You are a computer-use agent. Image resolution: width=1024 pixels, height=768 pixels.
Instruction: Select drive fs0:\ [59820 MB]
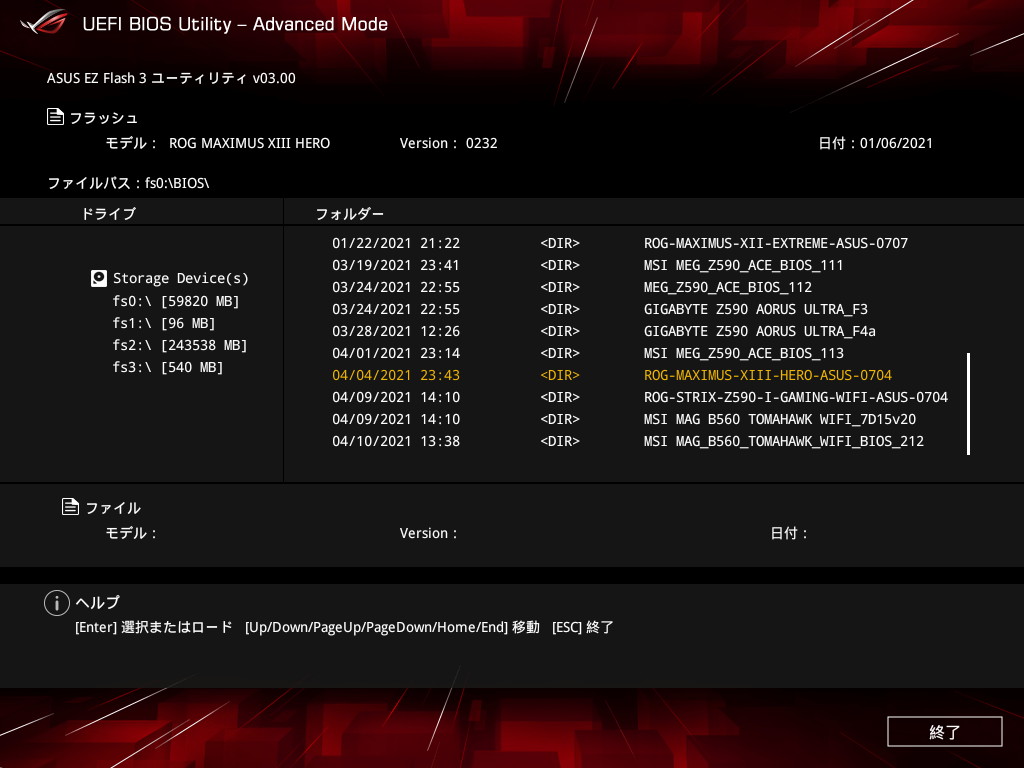pos(176,301)
